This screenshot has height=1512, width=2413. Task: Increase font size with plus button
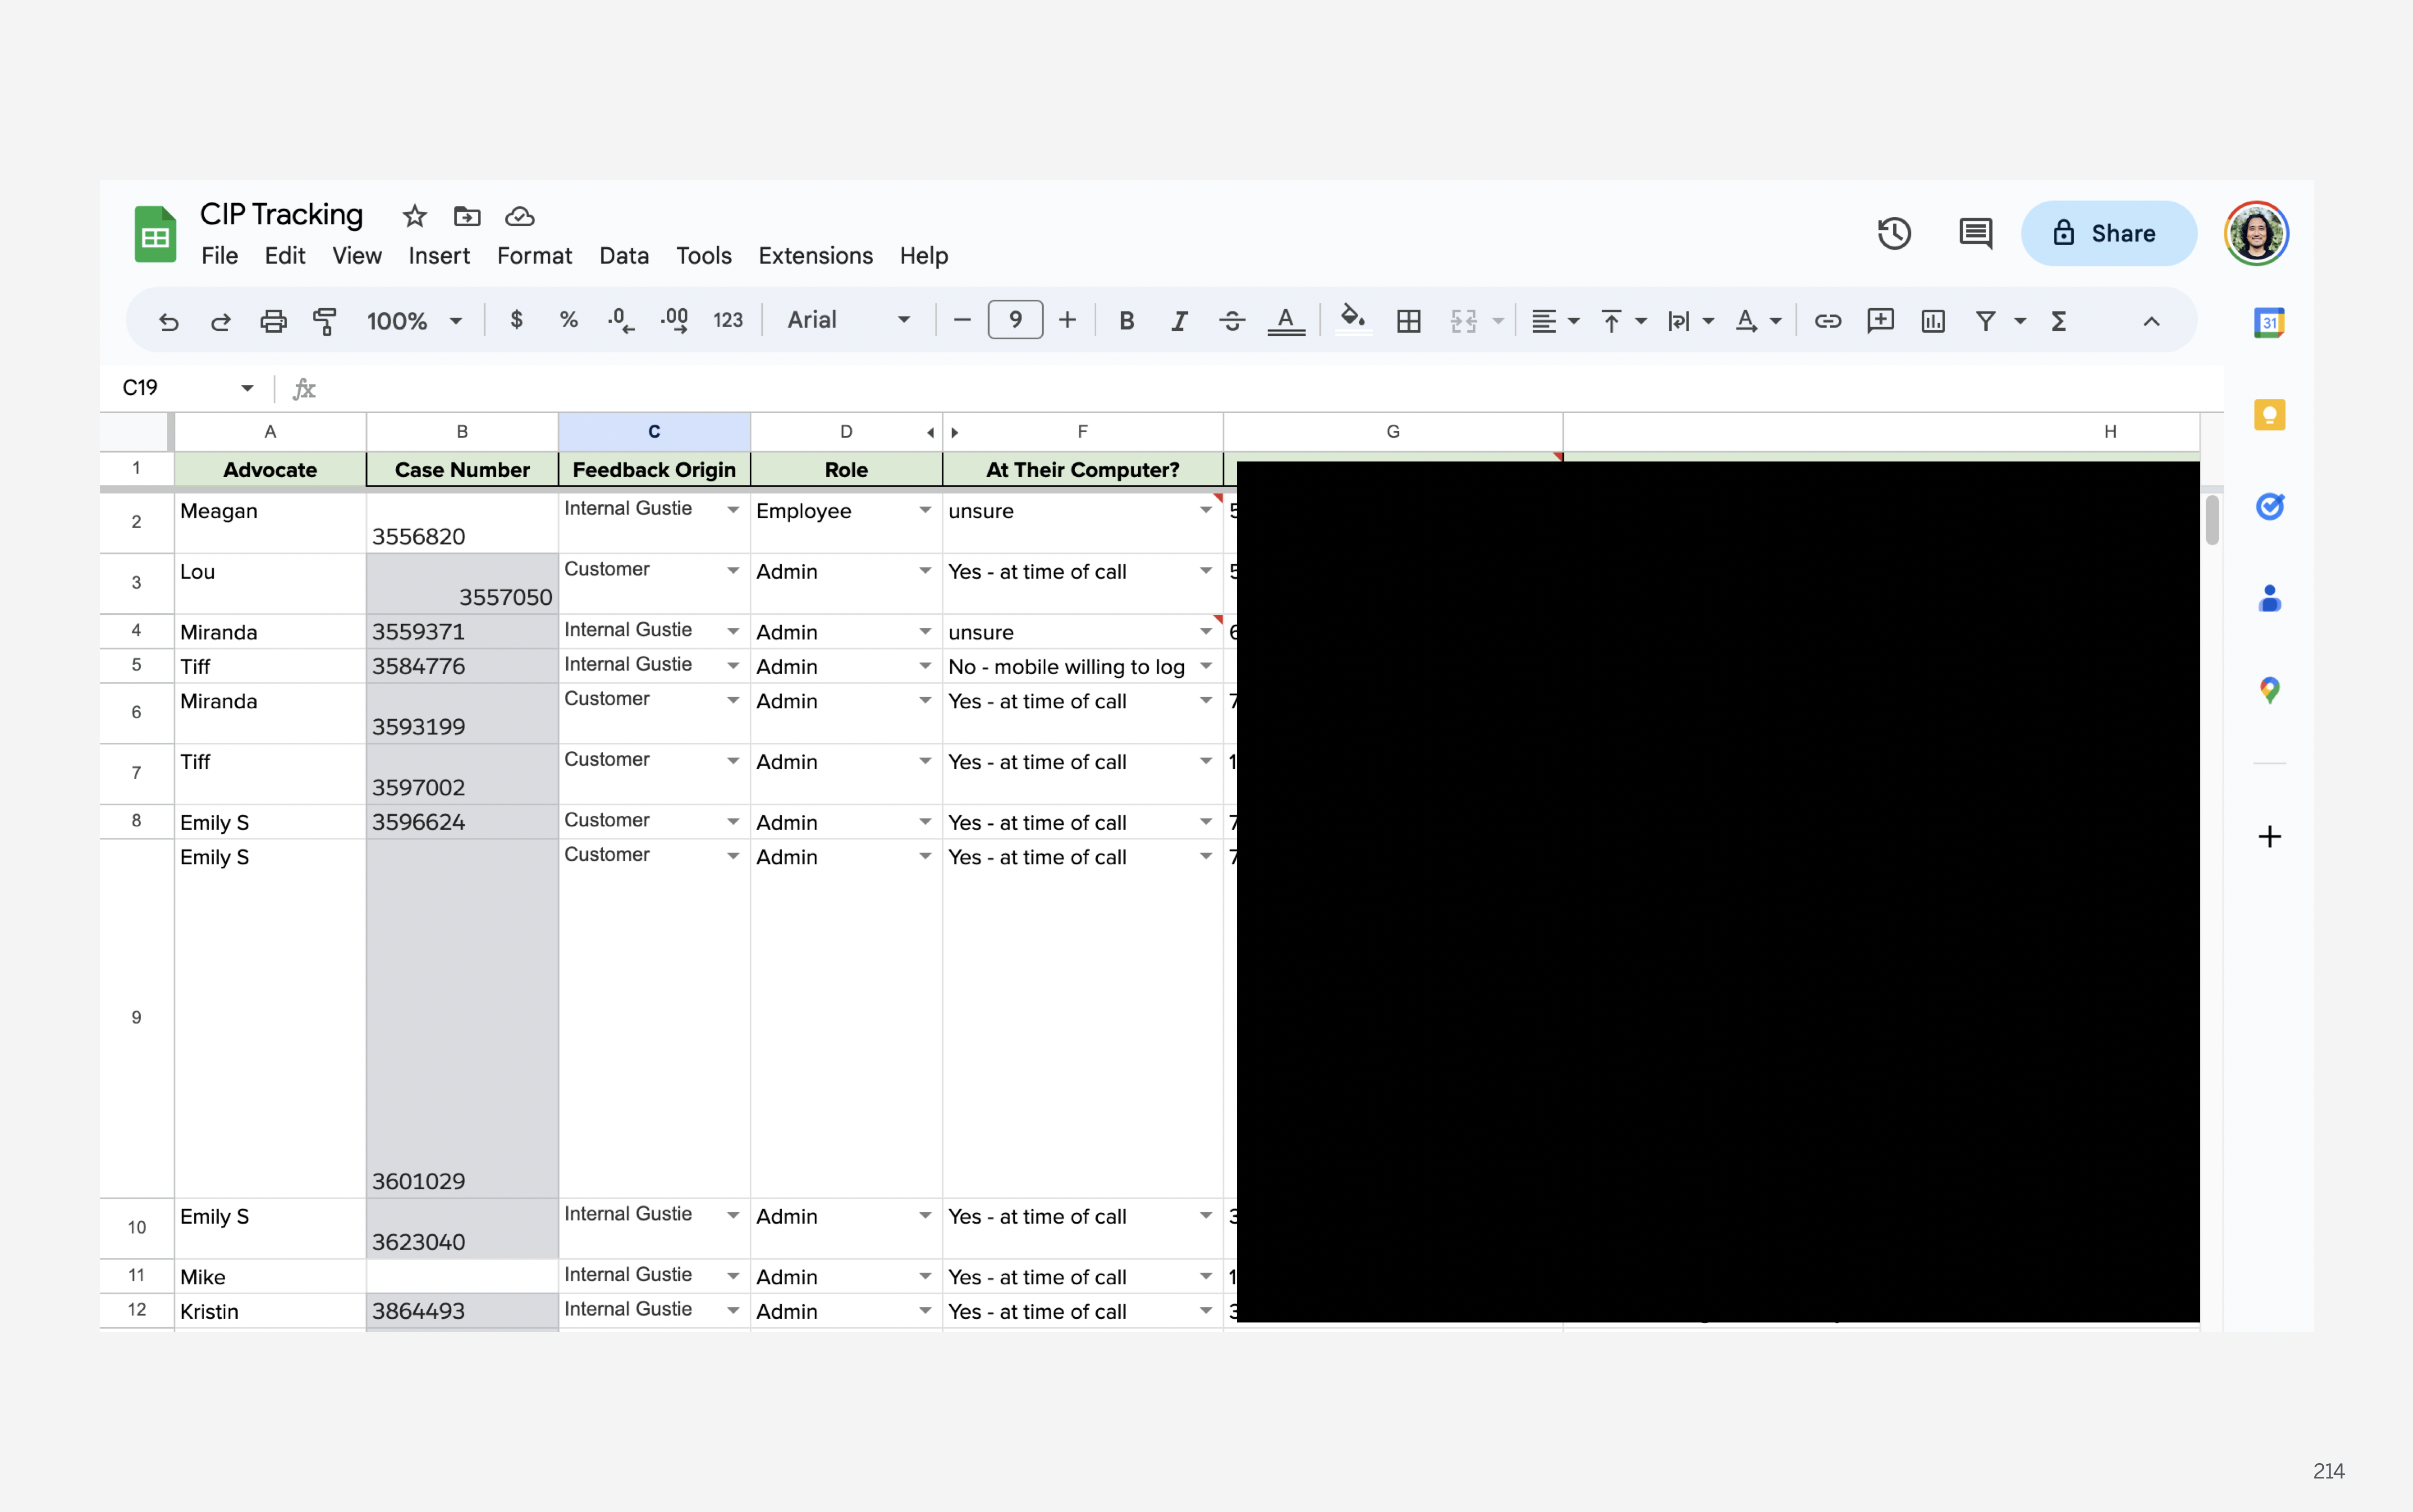click(1068, 321)
